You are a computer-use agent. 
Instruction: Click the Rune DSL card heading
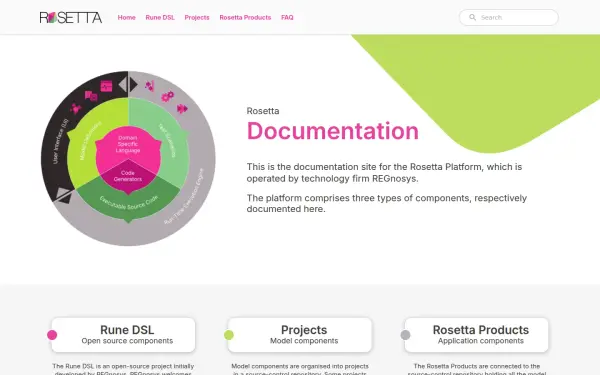click(127, 330)
